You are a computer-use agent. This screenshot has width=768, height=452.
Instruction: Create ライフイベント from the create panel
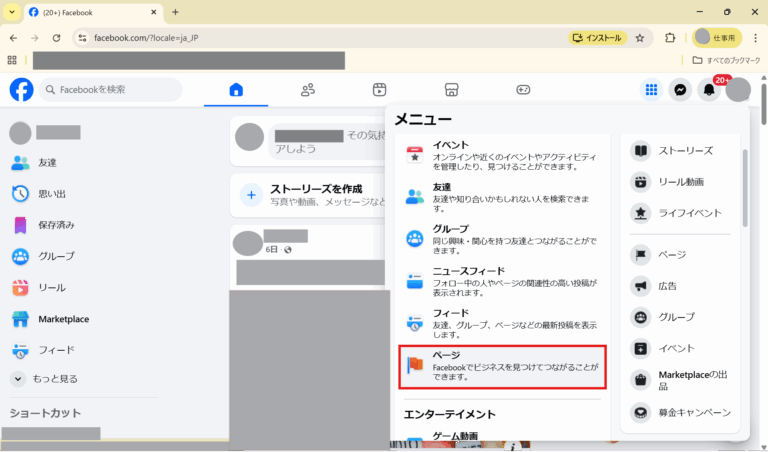(680, 214)
